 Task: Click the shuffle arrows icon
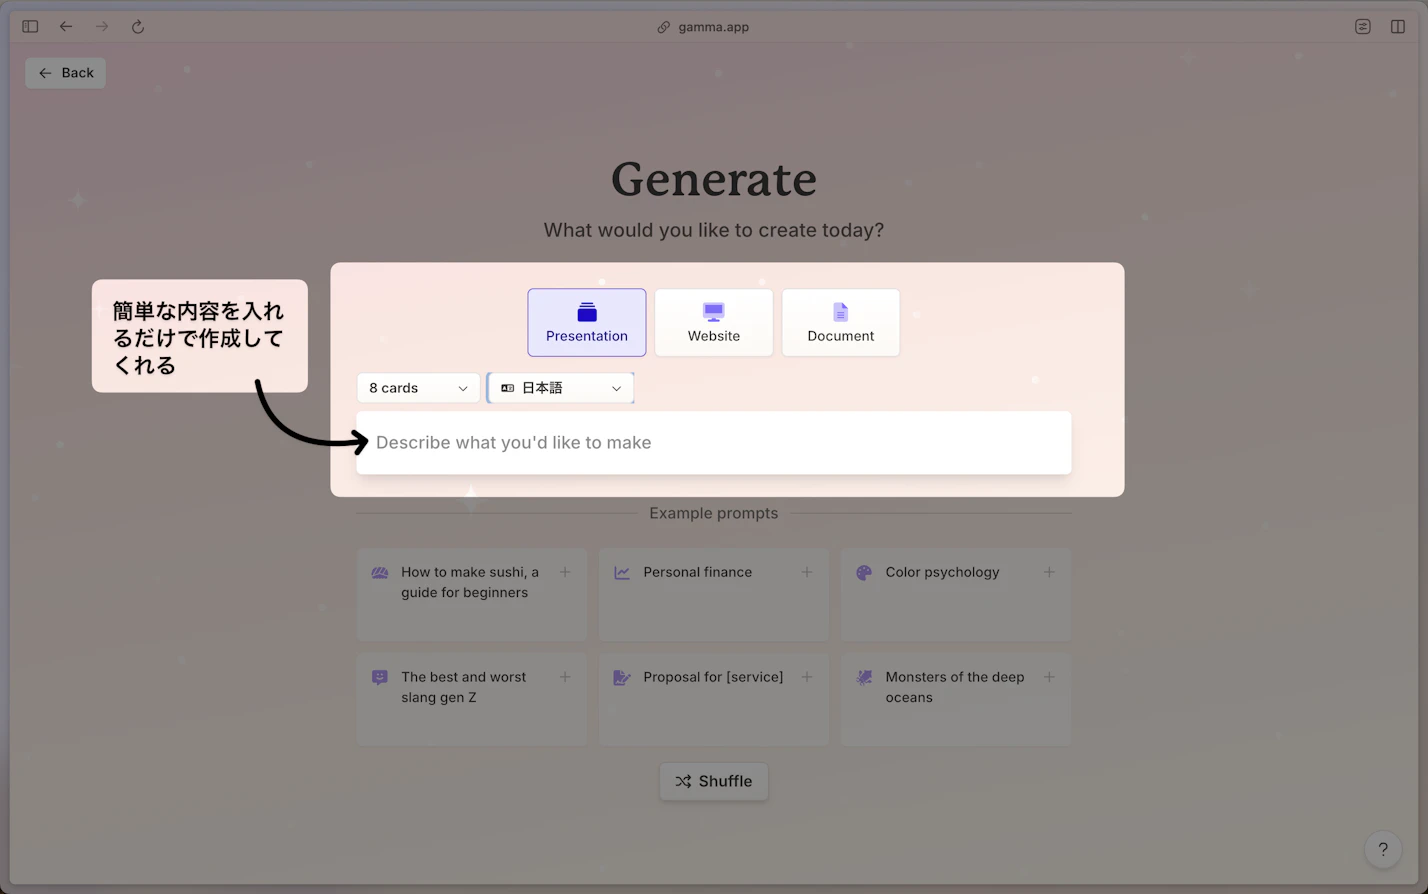click(x=683, y=781)
